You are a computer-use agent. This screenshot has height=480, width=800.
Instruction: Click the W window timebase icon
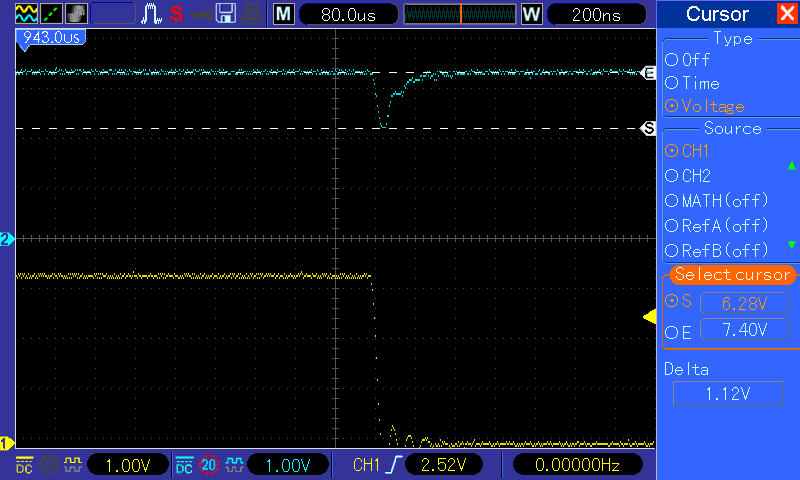click(x=531, y=14)
